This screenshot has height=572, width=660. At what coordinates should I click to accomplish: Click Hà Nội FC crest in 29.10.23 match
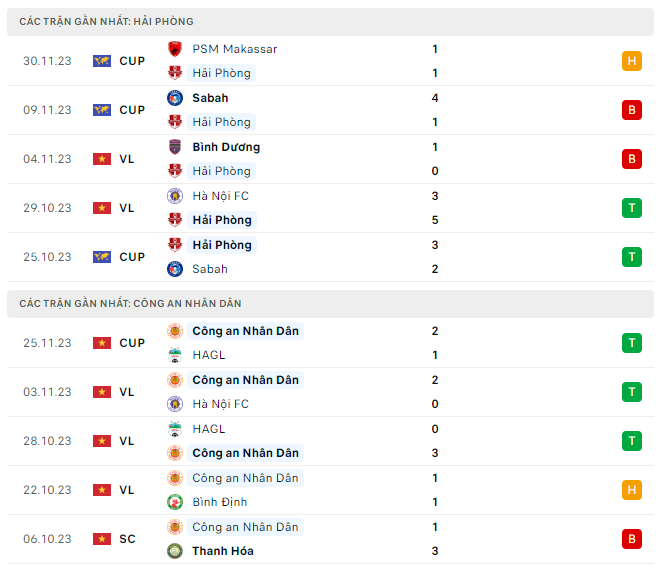coord(175,196)
